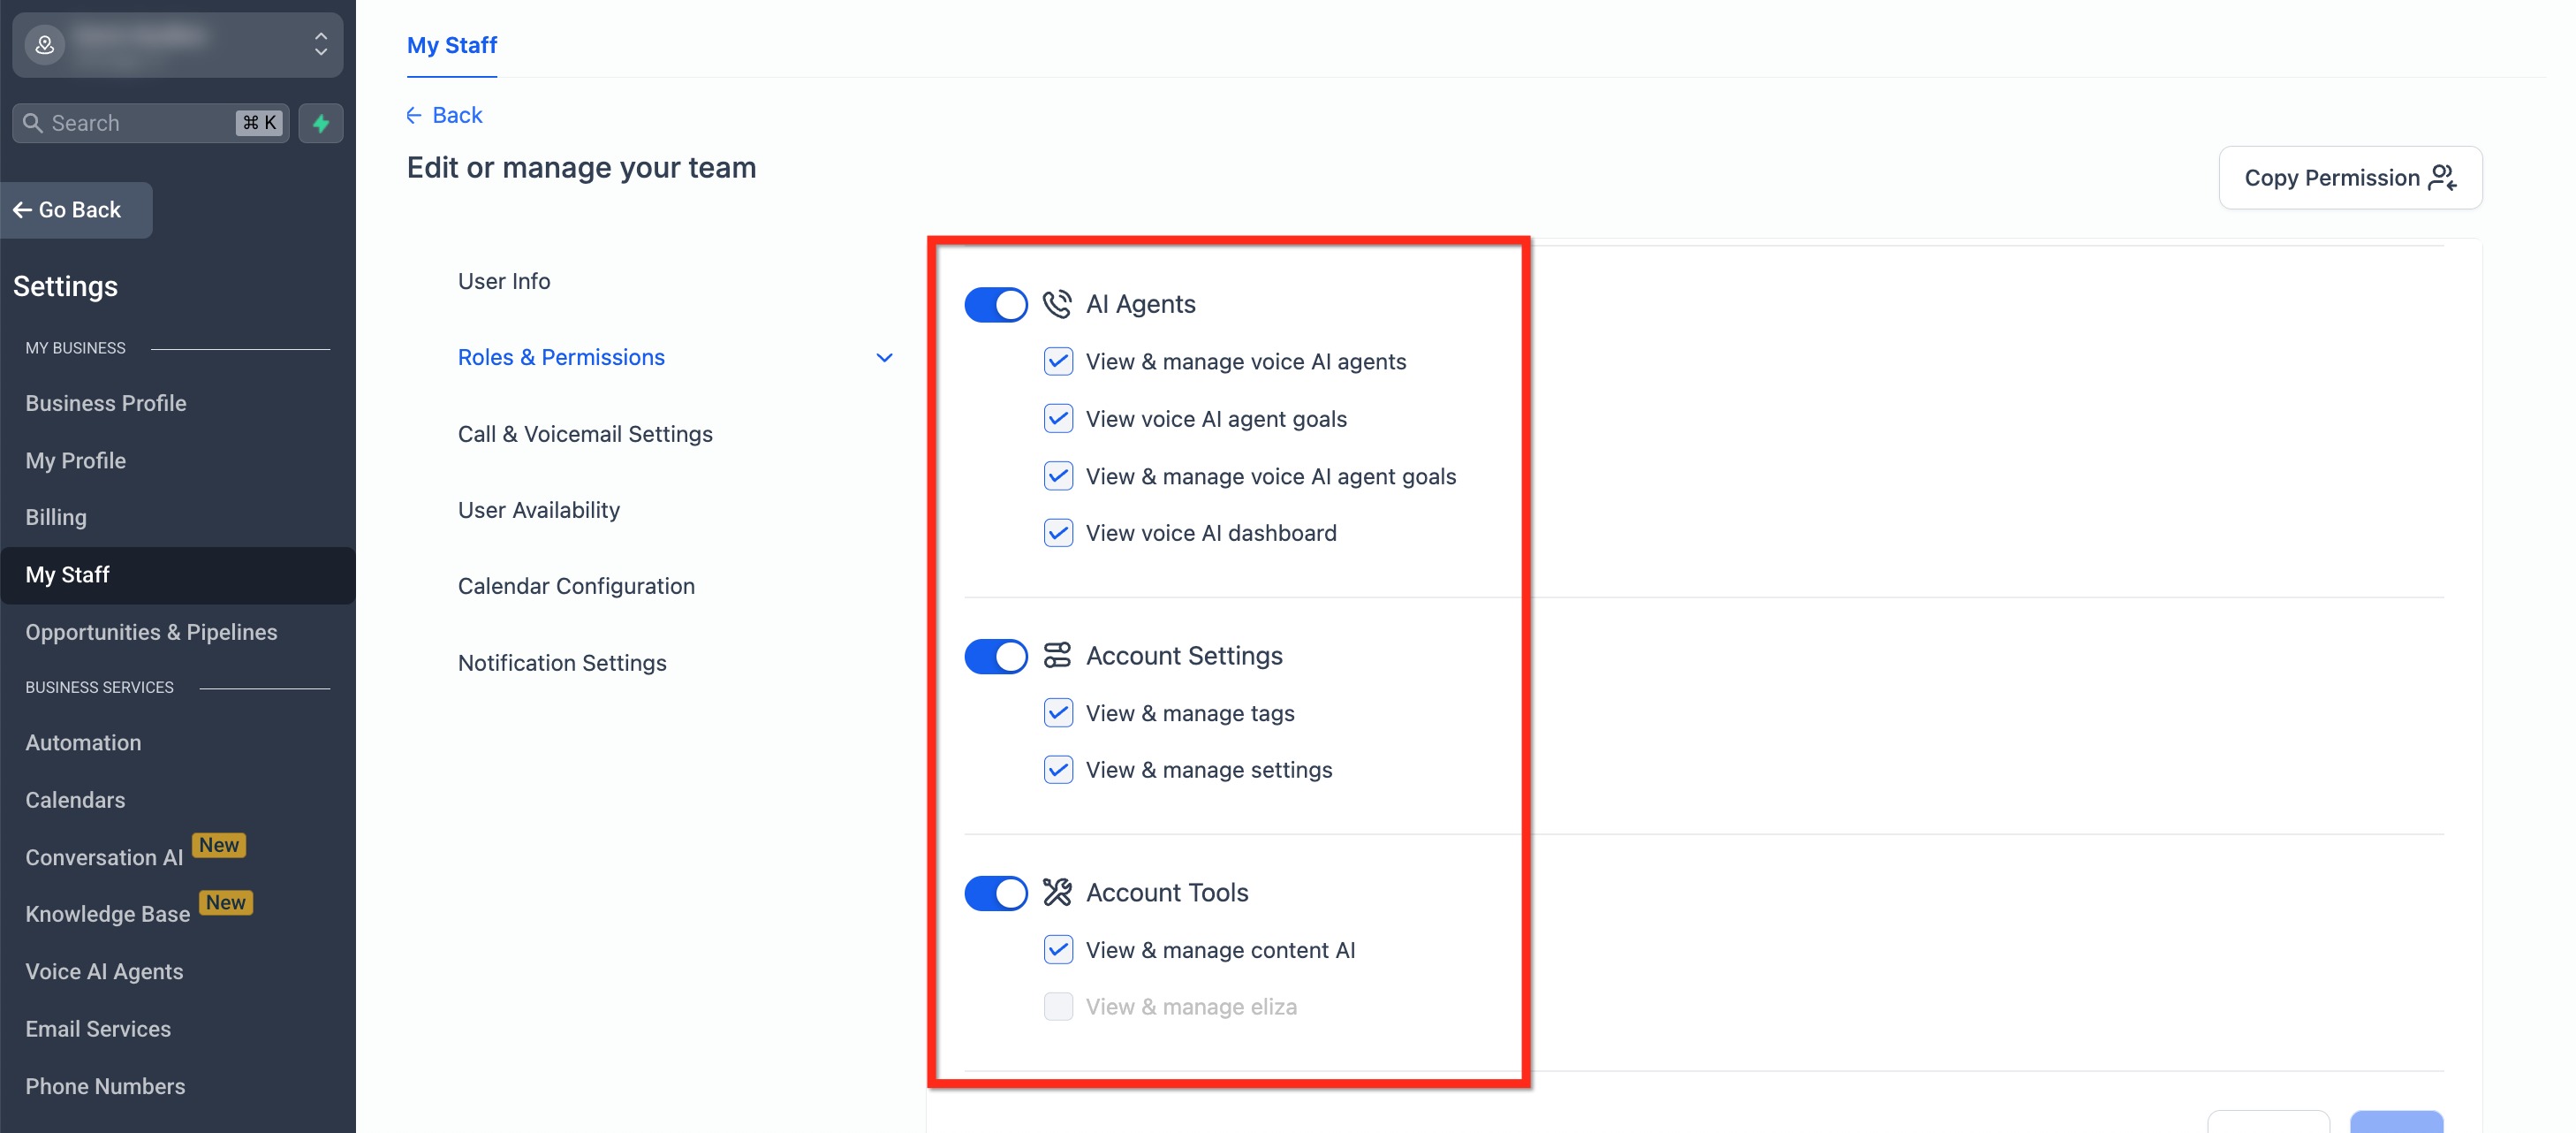Click the search magnifier icon
Image resolution: width=2576 pixels, height=1133 pixels.
point(33,123)
